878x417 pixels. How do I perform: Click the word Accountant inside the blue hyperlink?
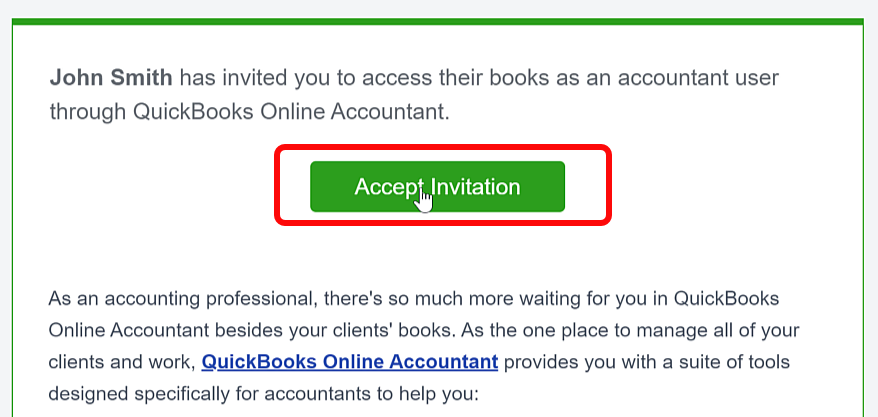coord(443,362)
